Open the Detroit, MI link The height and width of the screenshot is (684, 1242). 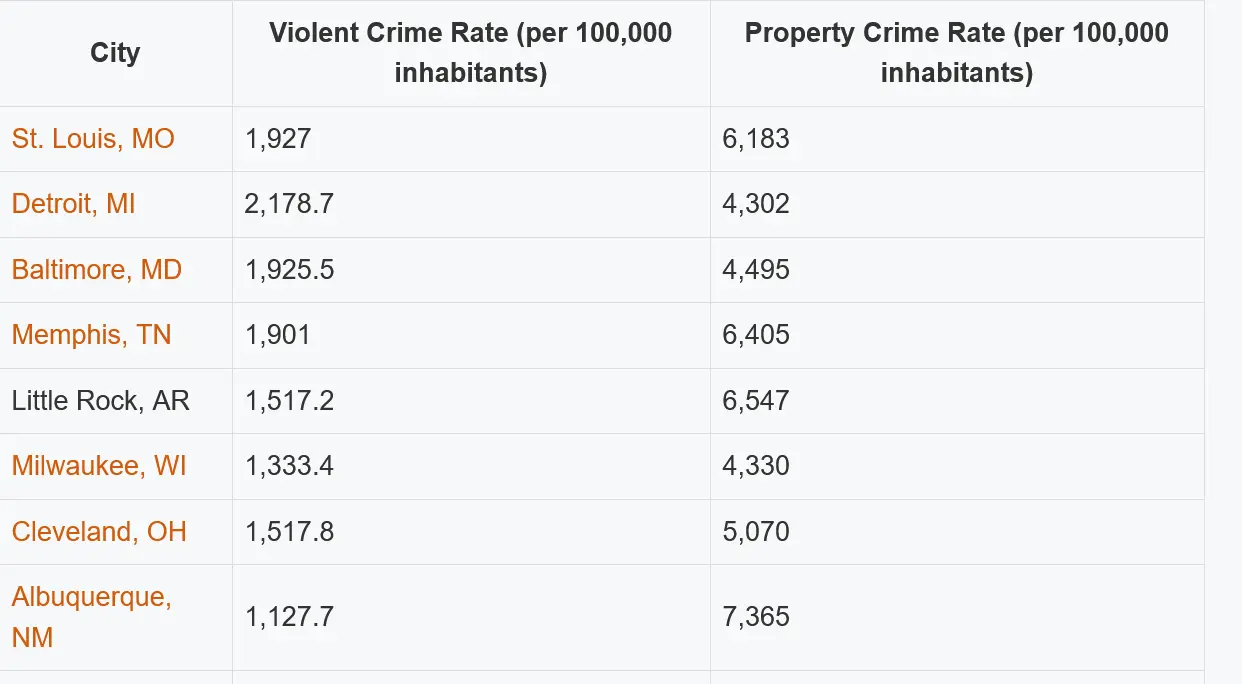pyautogui.click(x=73, y=204)
